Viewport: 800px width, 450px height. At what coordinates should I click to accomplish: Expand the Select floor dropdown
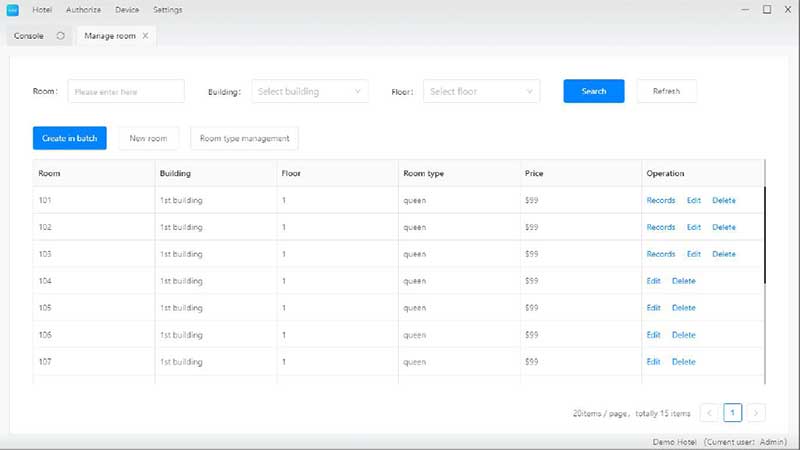coord(482,91)
